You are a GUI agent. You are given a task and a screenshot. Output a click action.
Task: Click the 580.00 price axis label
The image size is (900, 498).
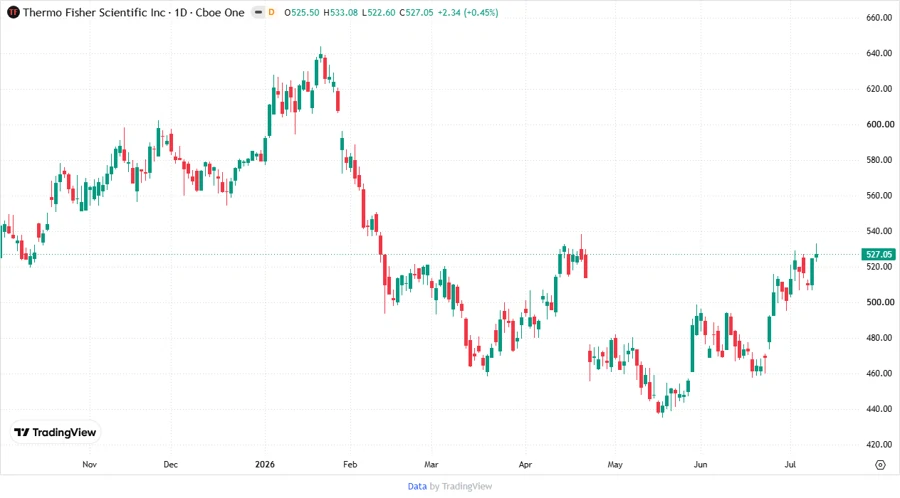(x=879, y=160)
